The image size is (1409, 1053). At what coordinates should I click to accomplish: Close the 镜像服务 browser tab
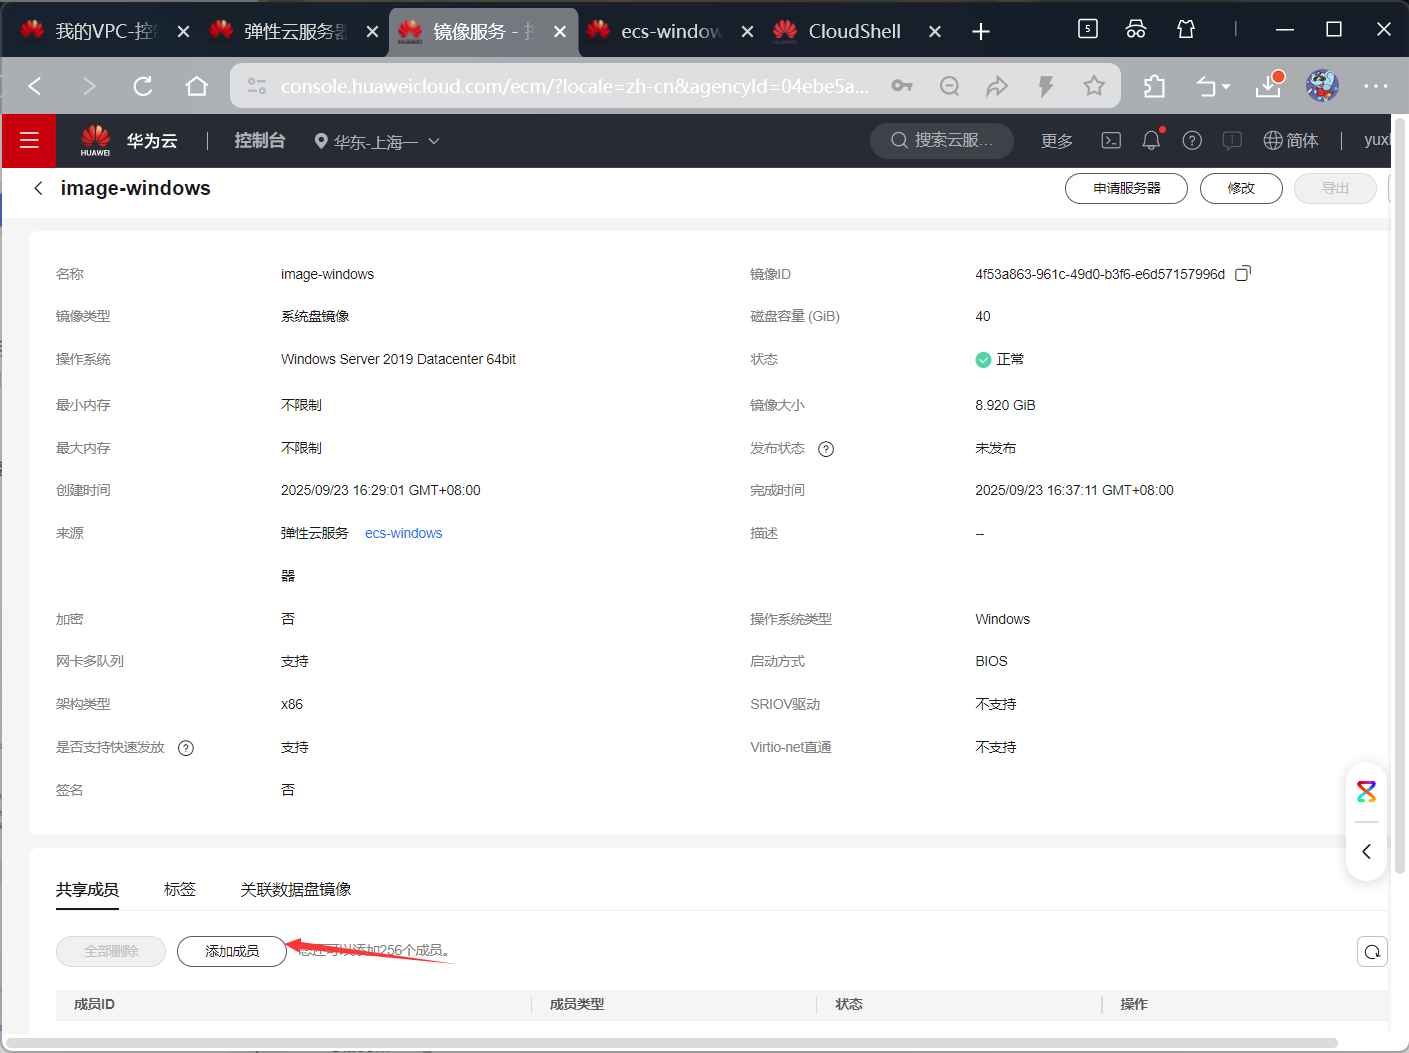pos(560,32)
